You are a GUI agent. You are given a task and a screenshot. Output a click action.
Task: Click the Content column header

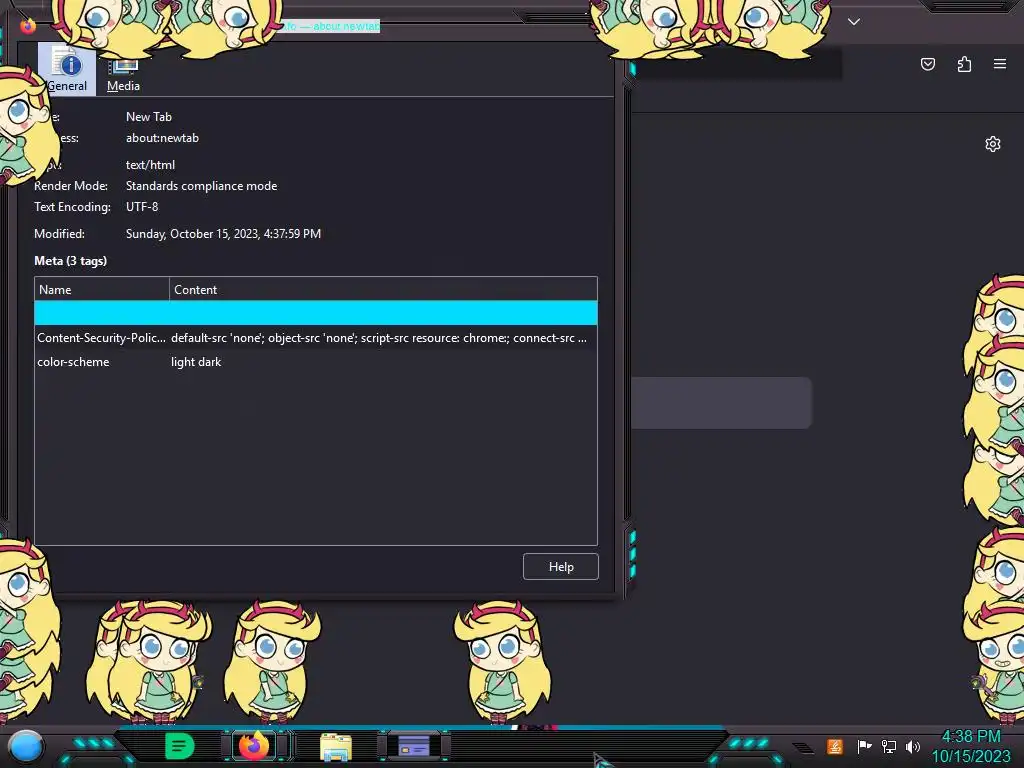click(383, 289)
